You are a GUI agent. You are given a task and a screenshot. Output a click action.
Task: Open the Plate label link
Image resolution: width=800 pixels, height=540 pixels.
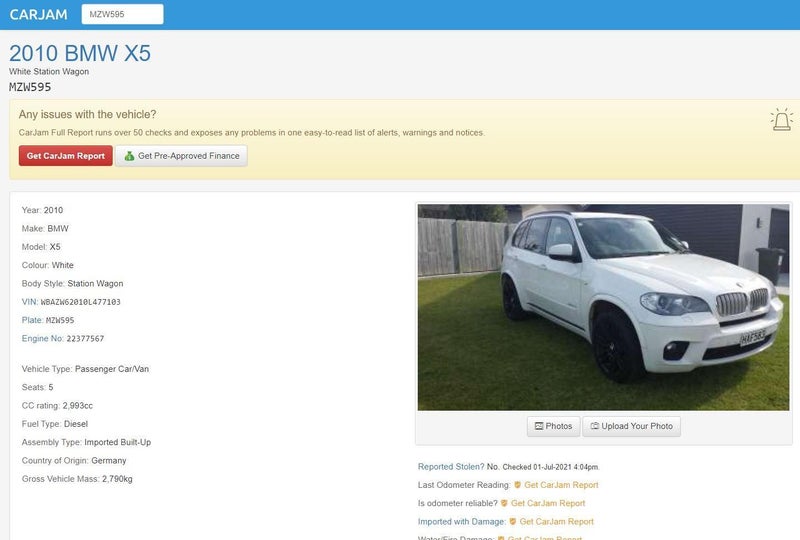32,320
